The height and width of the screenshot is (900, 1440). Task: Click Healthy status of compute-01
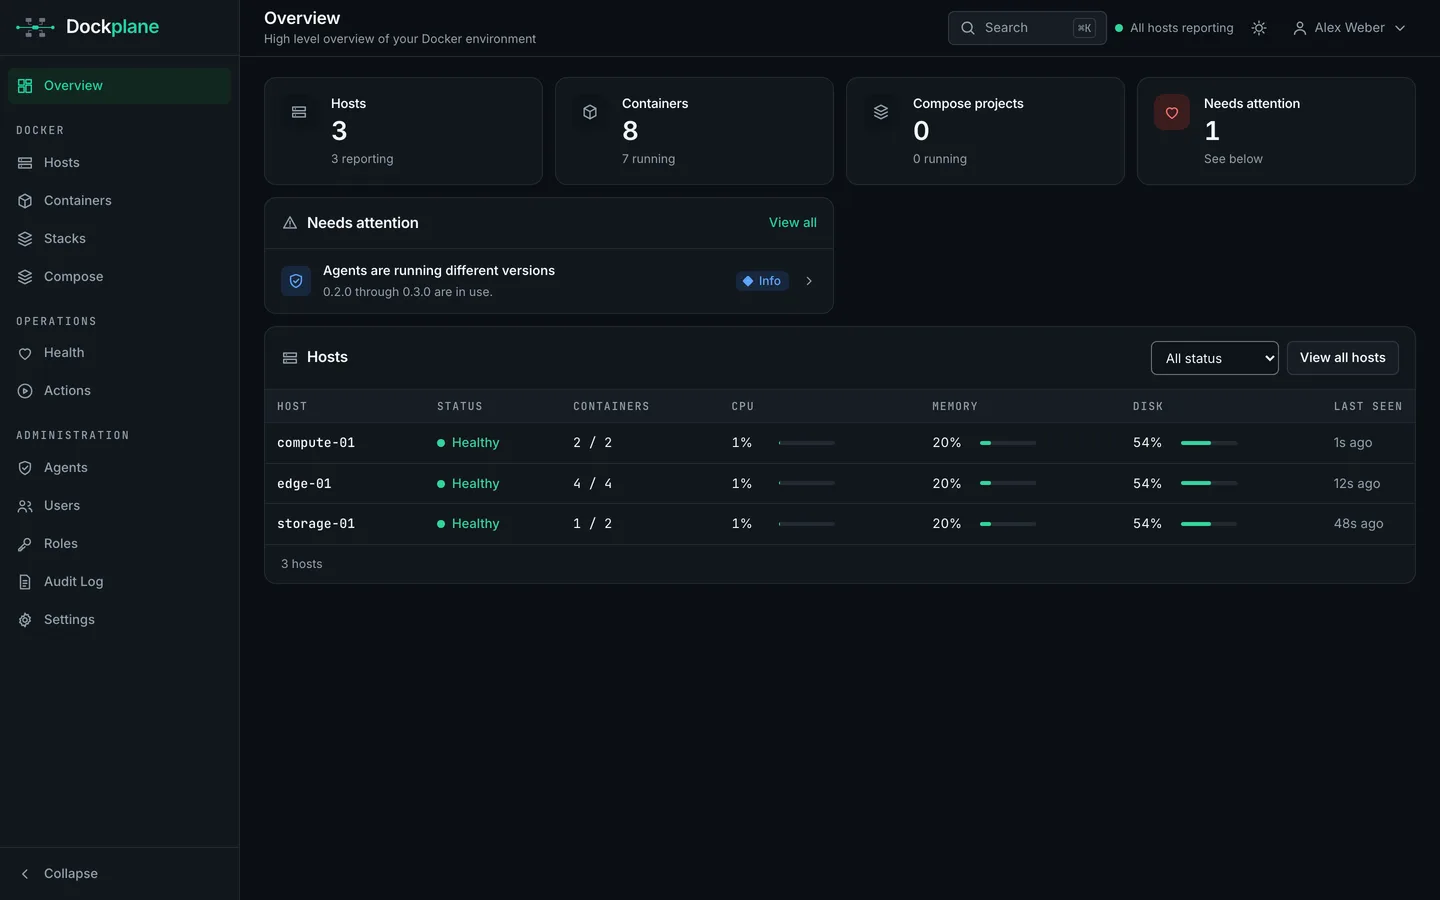click(x=468, y=443)
